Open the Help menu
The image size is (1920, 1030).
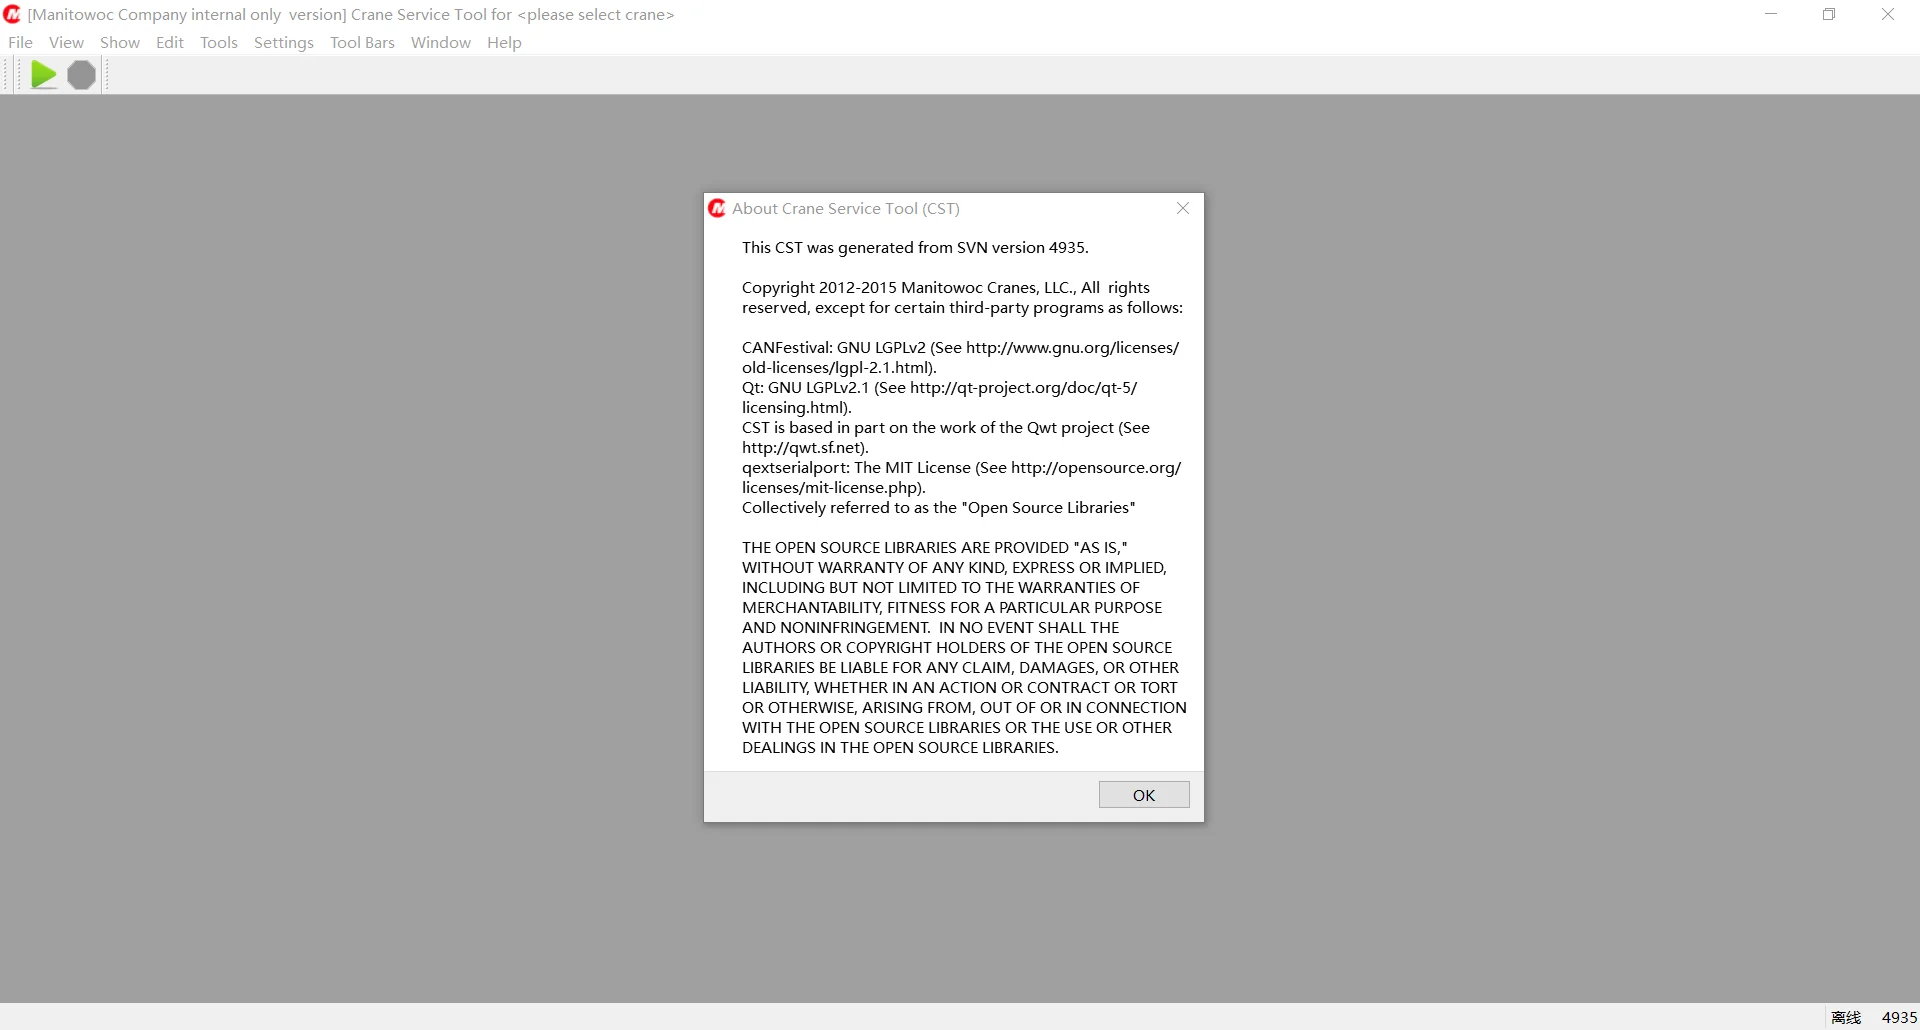click(504, 42)
